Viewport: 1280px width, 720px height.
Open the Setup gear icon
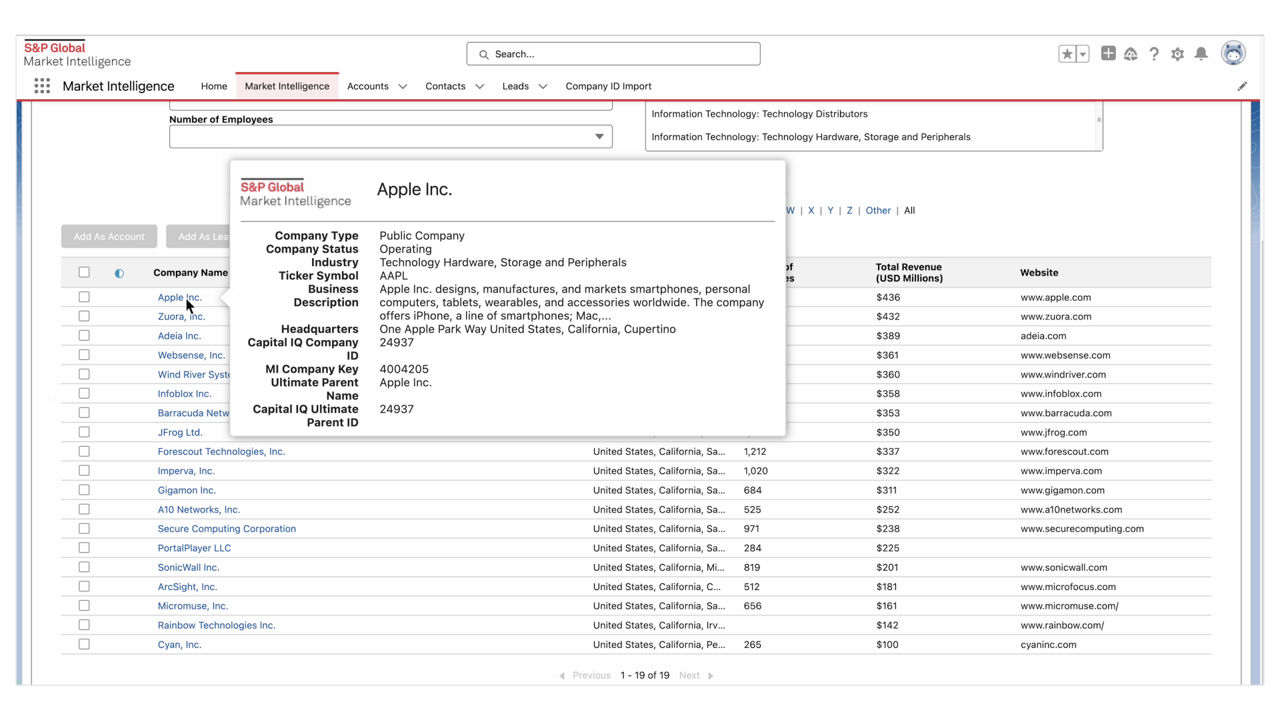1177,54
